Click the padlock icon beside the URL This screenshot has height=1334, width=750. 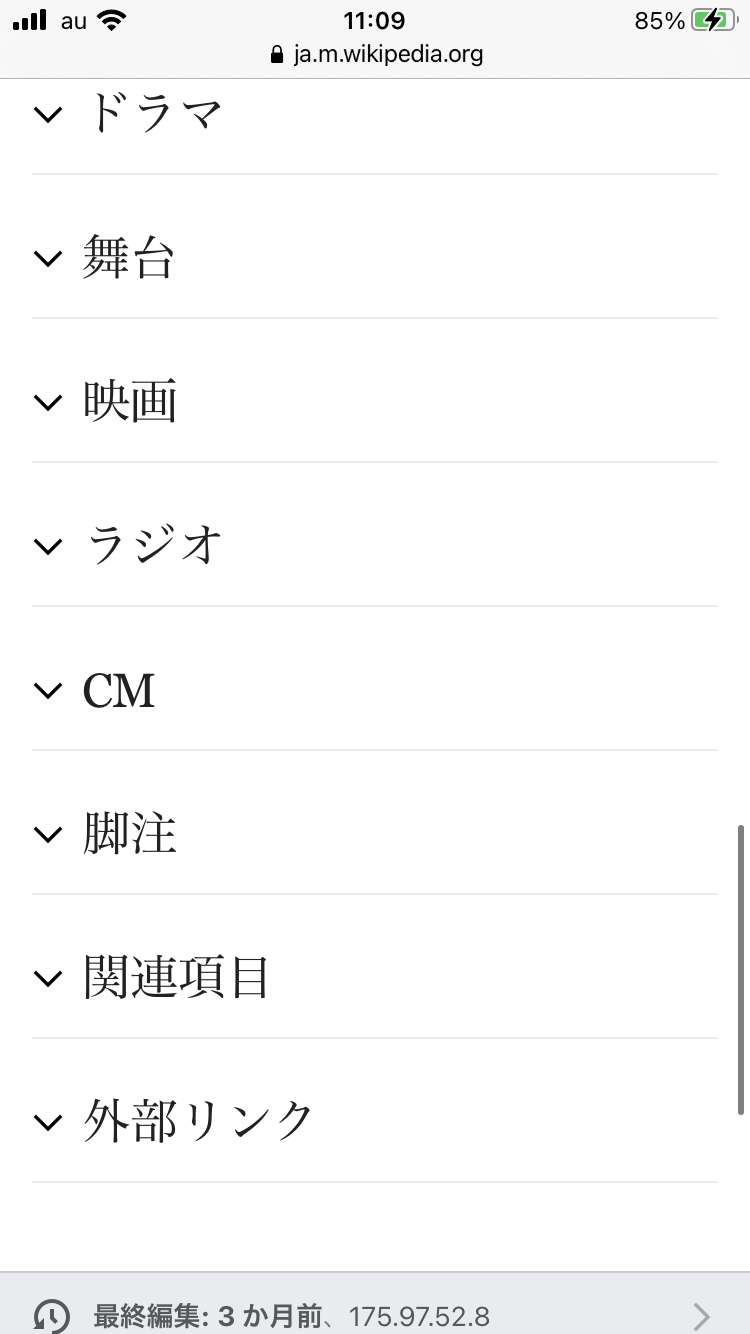click(x=277, y=54)
